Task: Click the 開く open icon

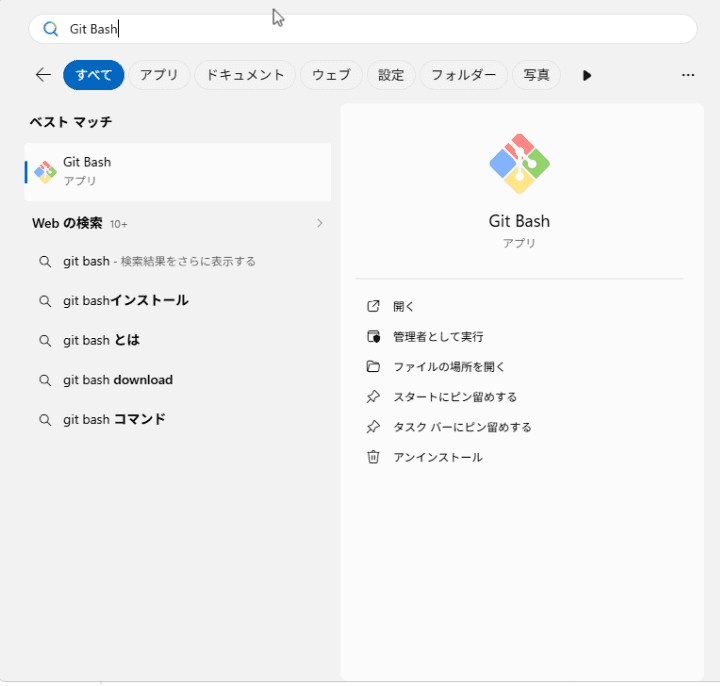Action: pyautogui.click(x=373, y=306)
